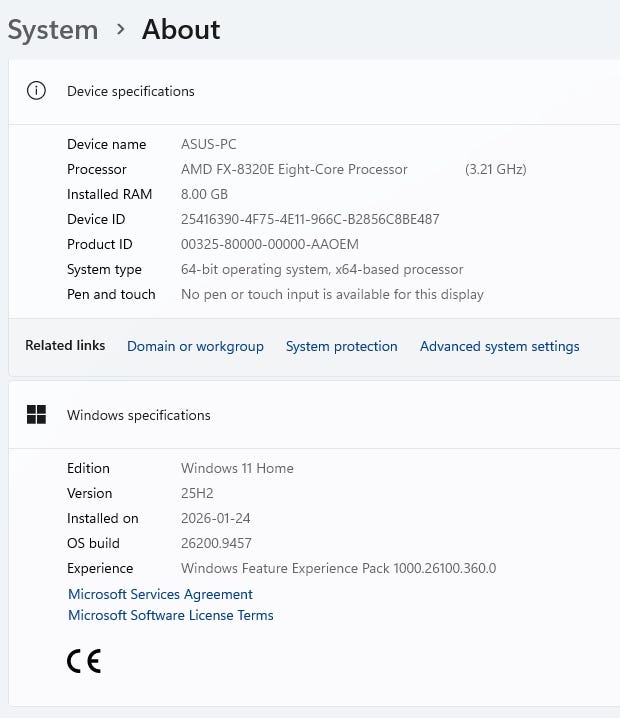
Task: Click the version value 25H2
Action: pos(197,493)
